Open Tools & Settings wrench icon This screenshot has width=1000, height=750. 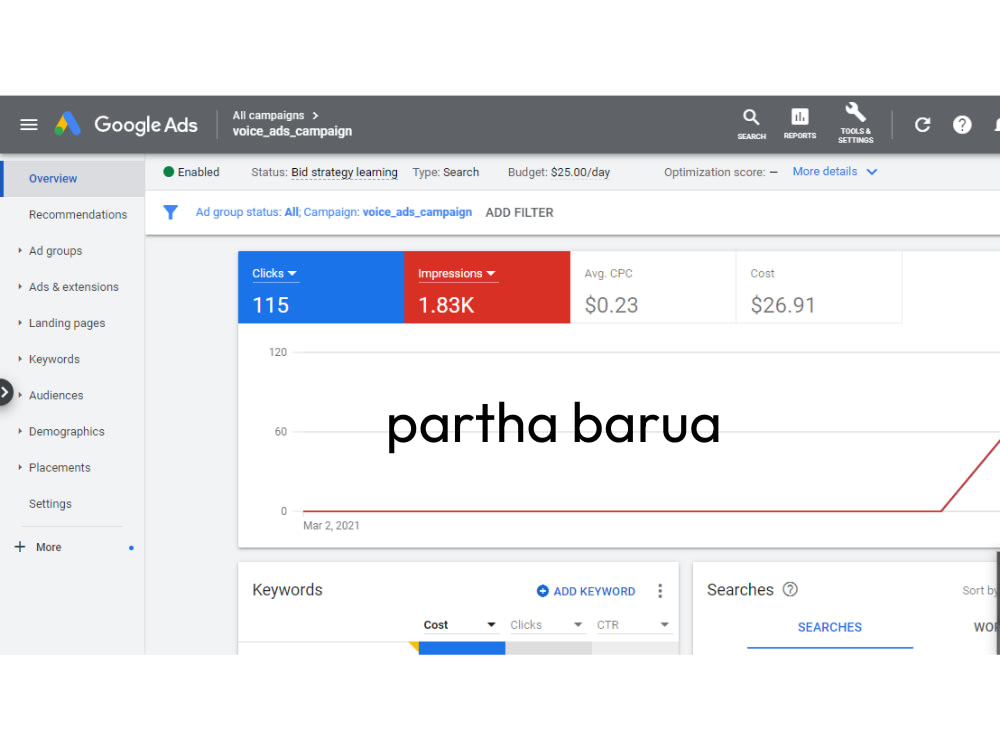pos(855,123)
